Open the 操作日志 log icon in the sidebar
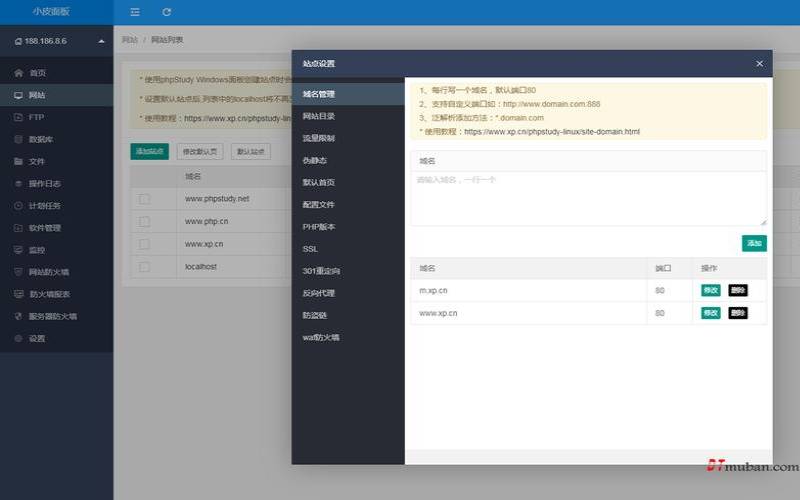The width and height of the screenshot is (800, 500). point(18,184)
